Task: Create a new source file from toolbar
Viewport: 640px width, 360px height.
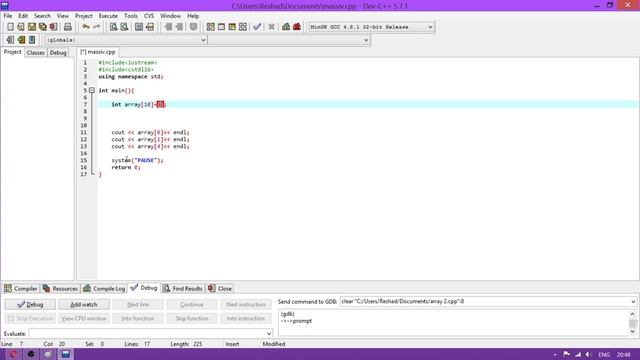Action: click(10, 27)
